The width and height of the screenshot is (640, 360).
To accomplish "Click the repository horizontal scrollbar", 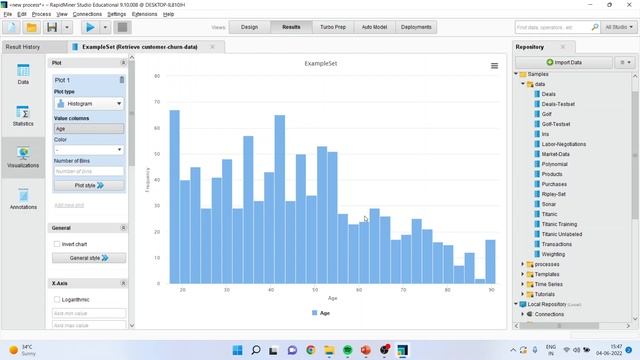I will (x=559, y=325).
